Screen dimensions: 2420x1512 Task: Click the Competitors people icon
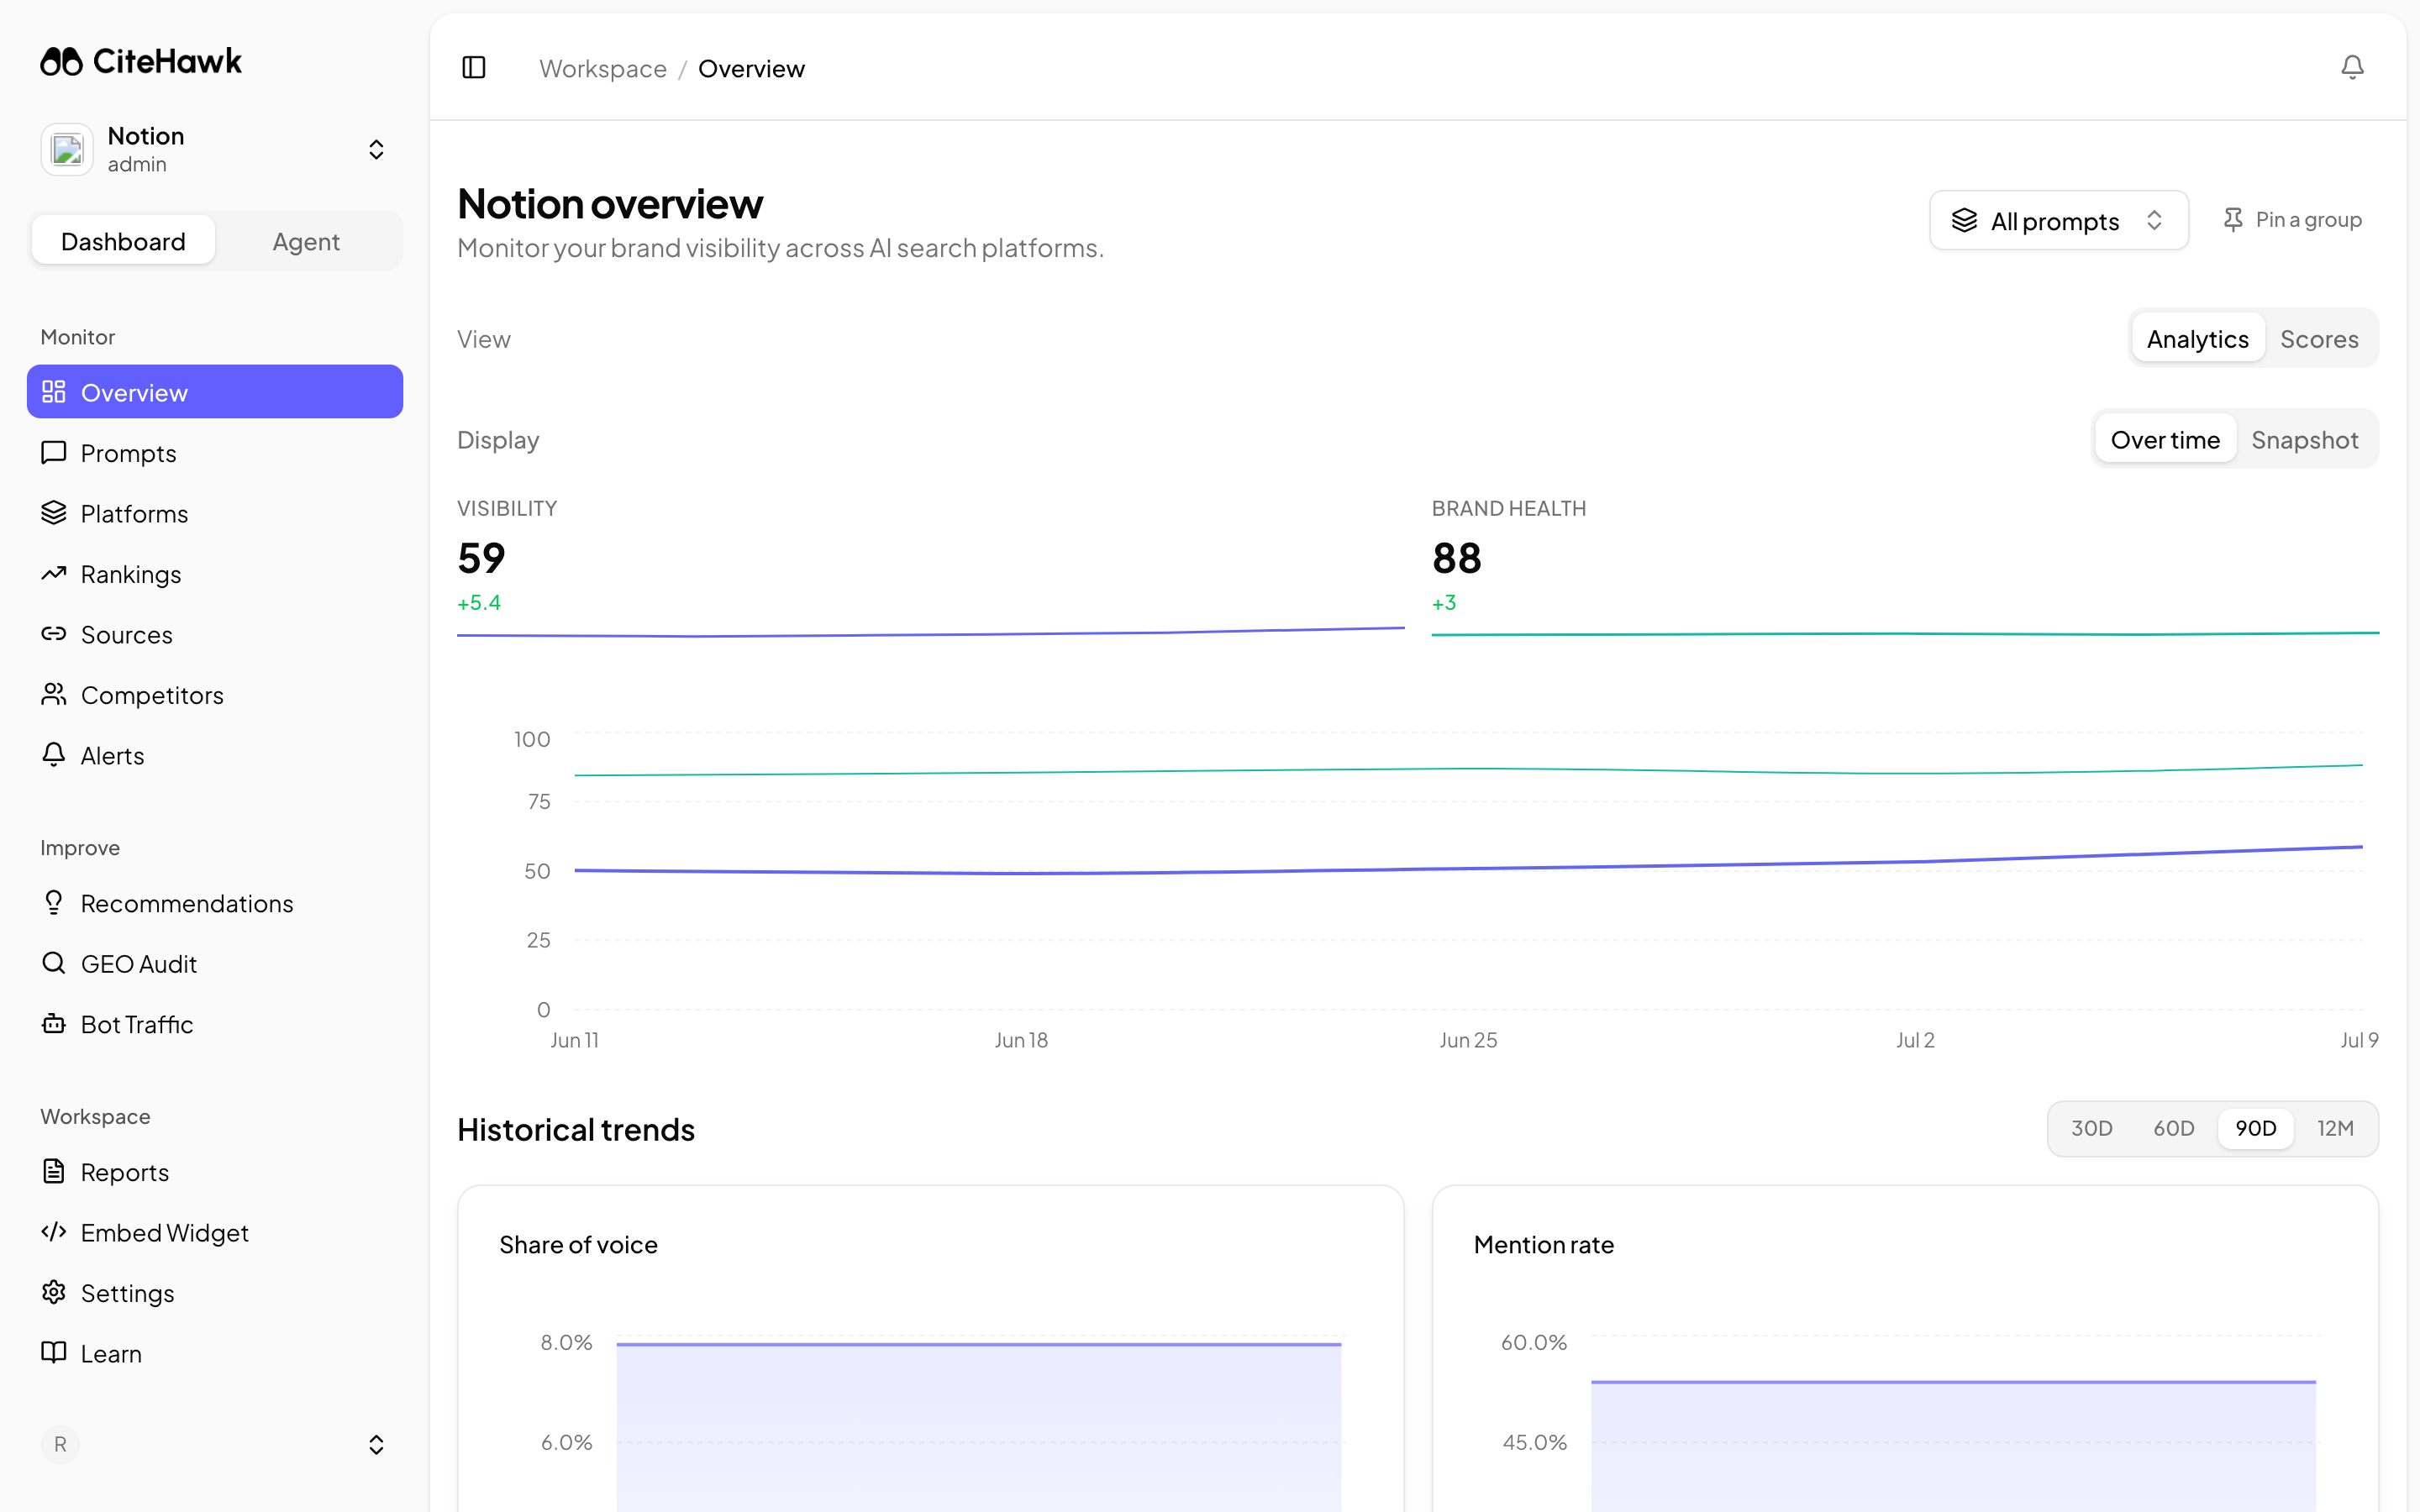(54, 695)
